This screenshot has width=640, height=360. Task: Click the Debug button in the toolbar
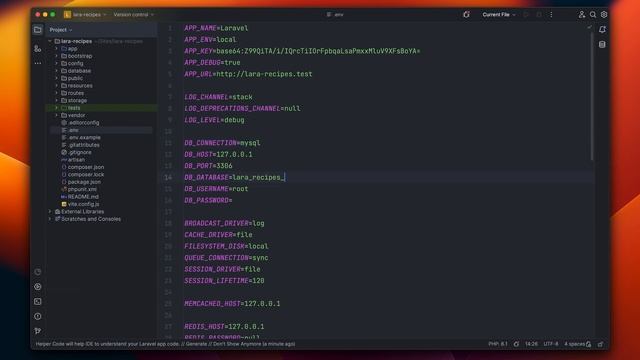pyautogui.click(x=539, y=15)
